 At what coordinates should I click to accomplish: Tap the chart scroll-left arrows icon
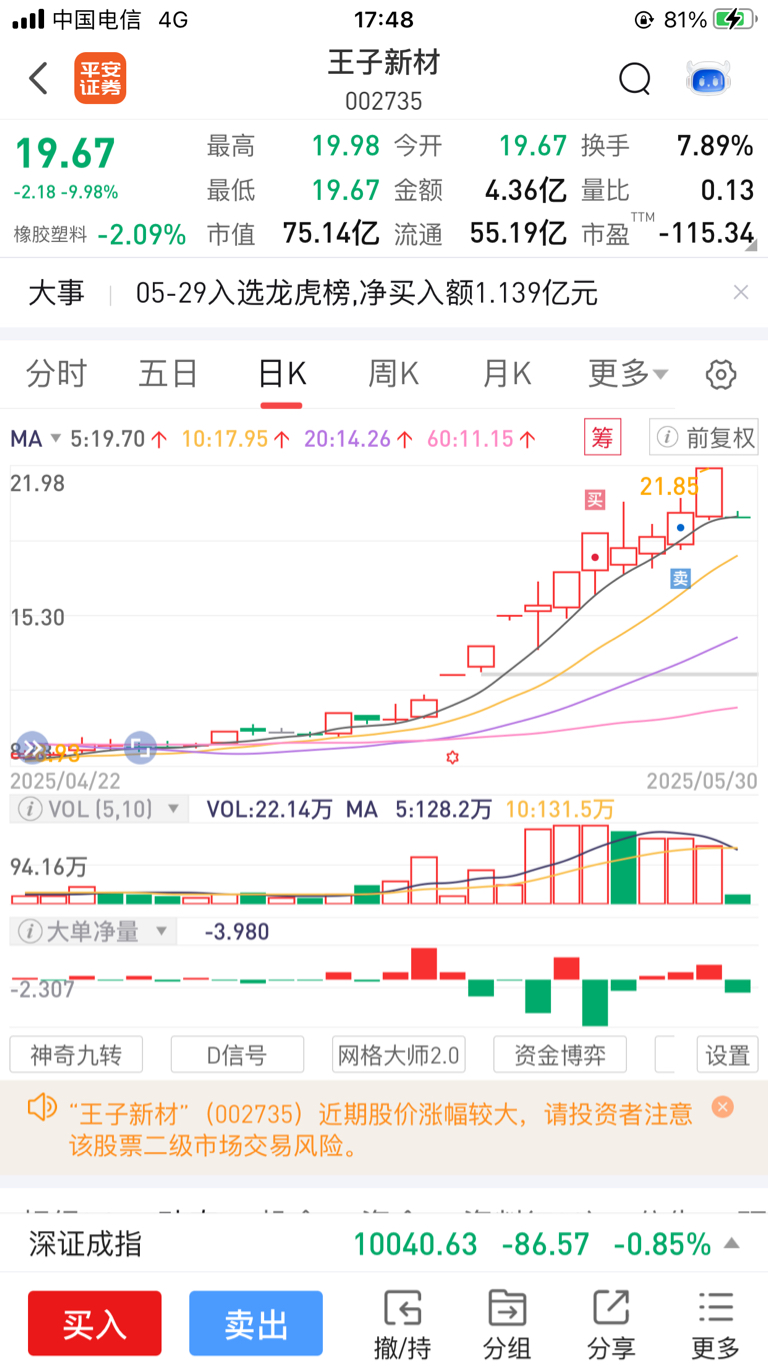[33, 747]
